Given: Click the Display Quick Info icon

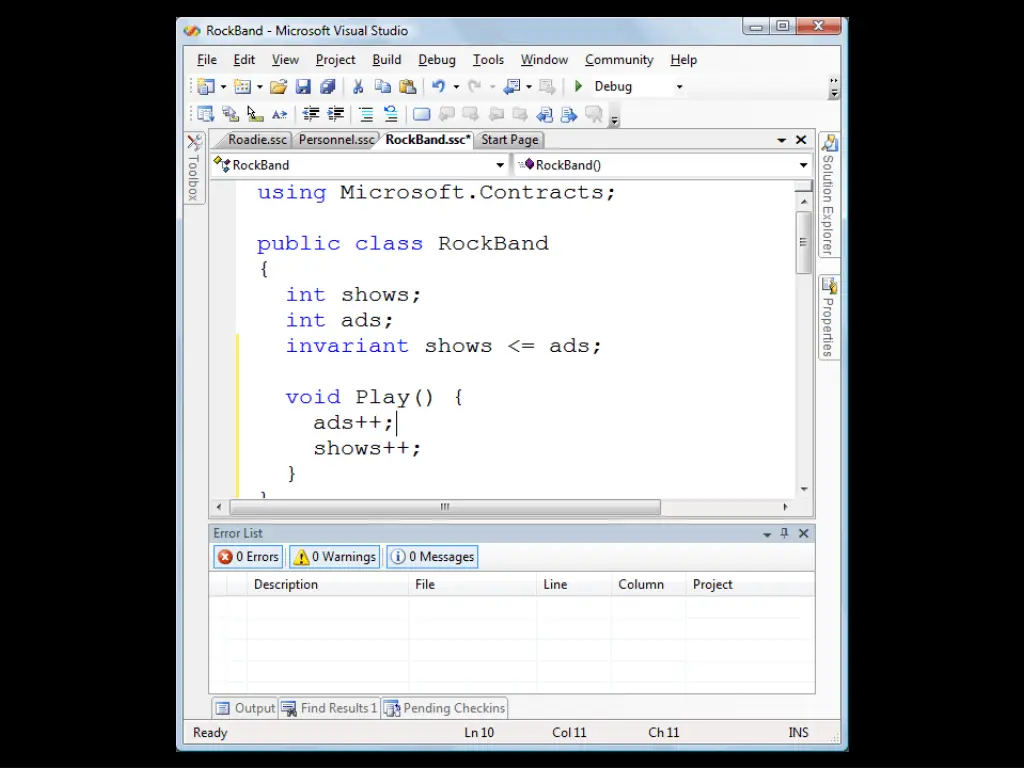Looking at the screenshot, I should click(255, 114).
